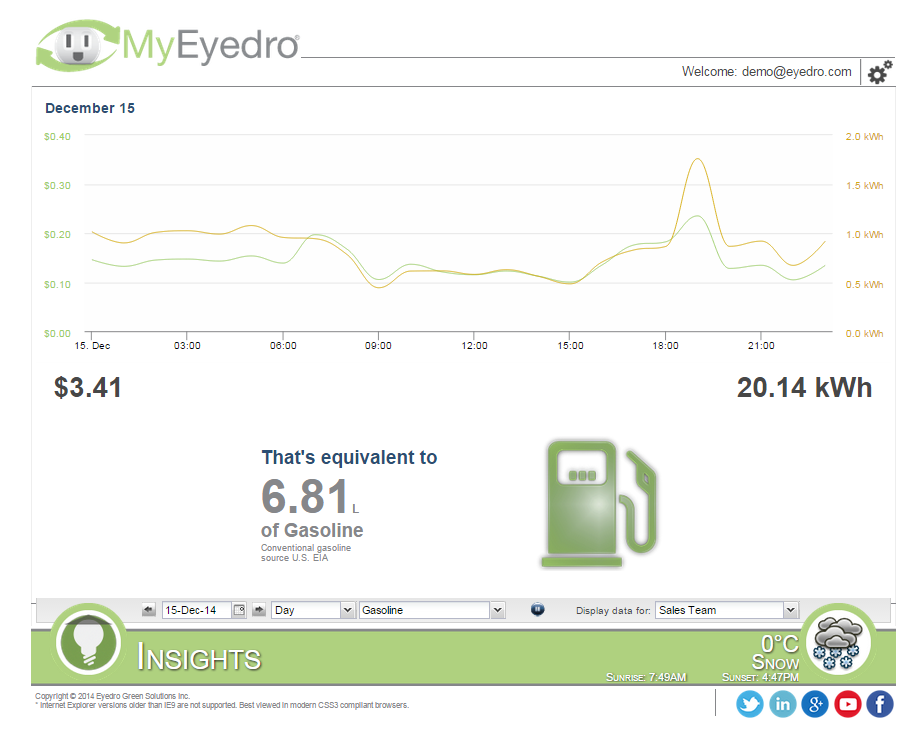
Task: Click the 'That's equivalent to' heading
Action: [x=349, y=457]
